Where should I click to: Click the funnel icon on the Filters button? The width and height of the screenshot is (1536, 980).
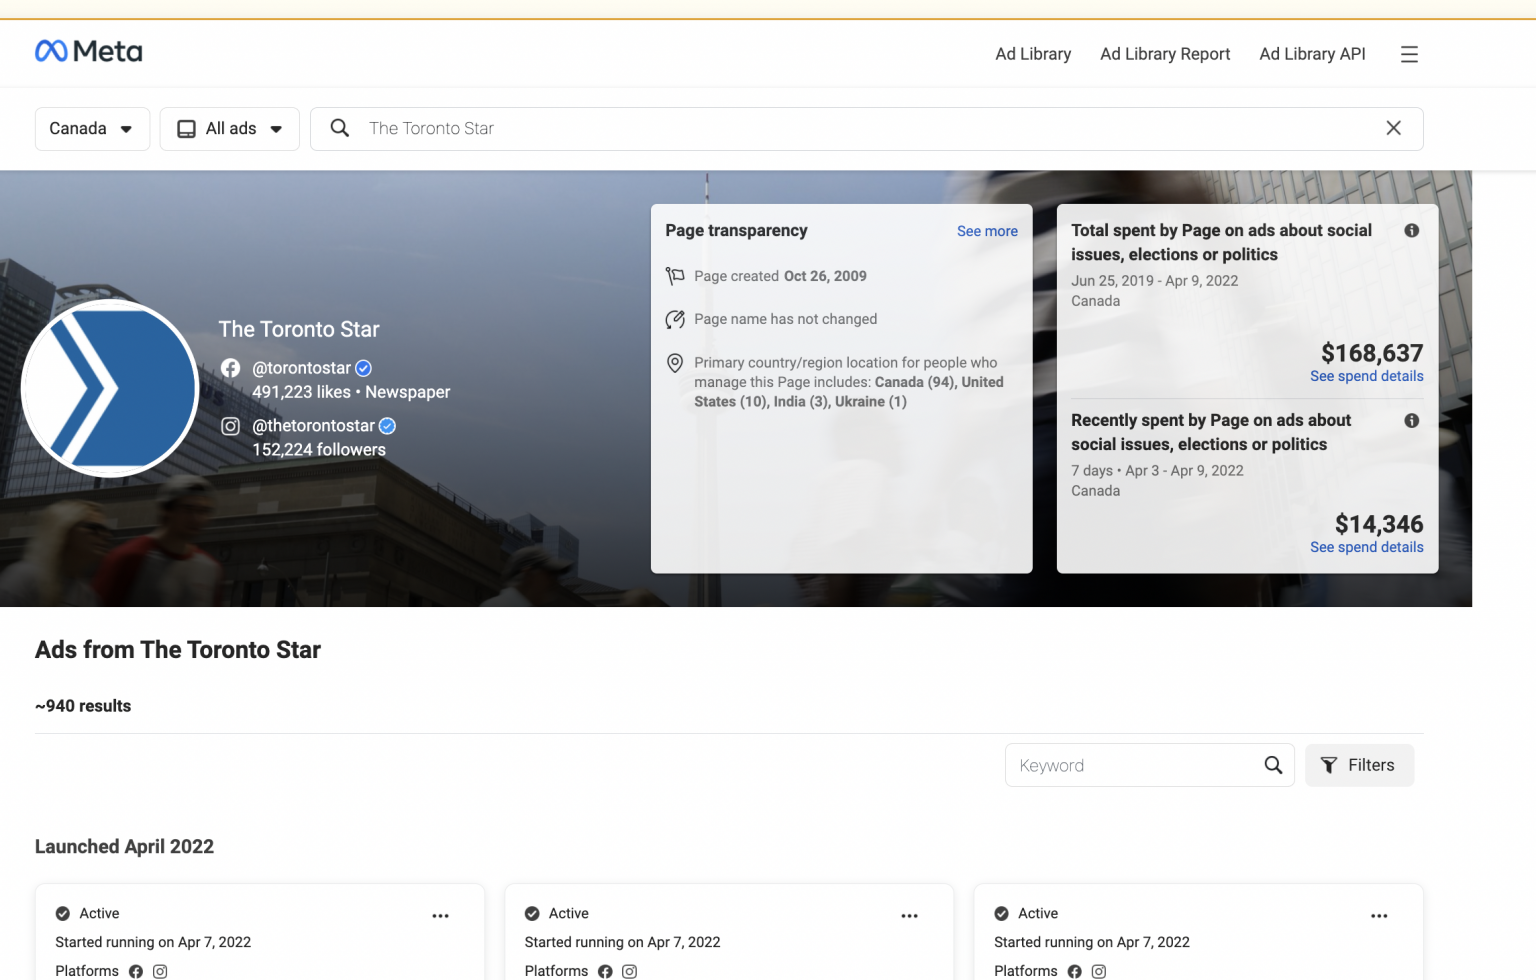(x=1329, y=765)
